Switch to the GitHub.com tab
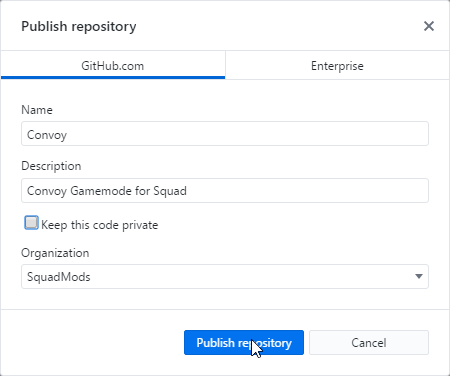Image resolution: width=450 pixels, height=376 pixels. [x=113, y=65]
